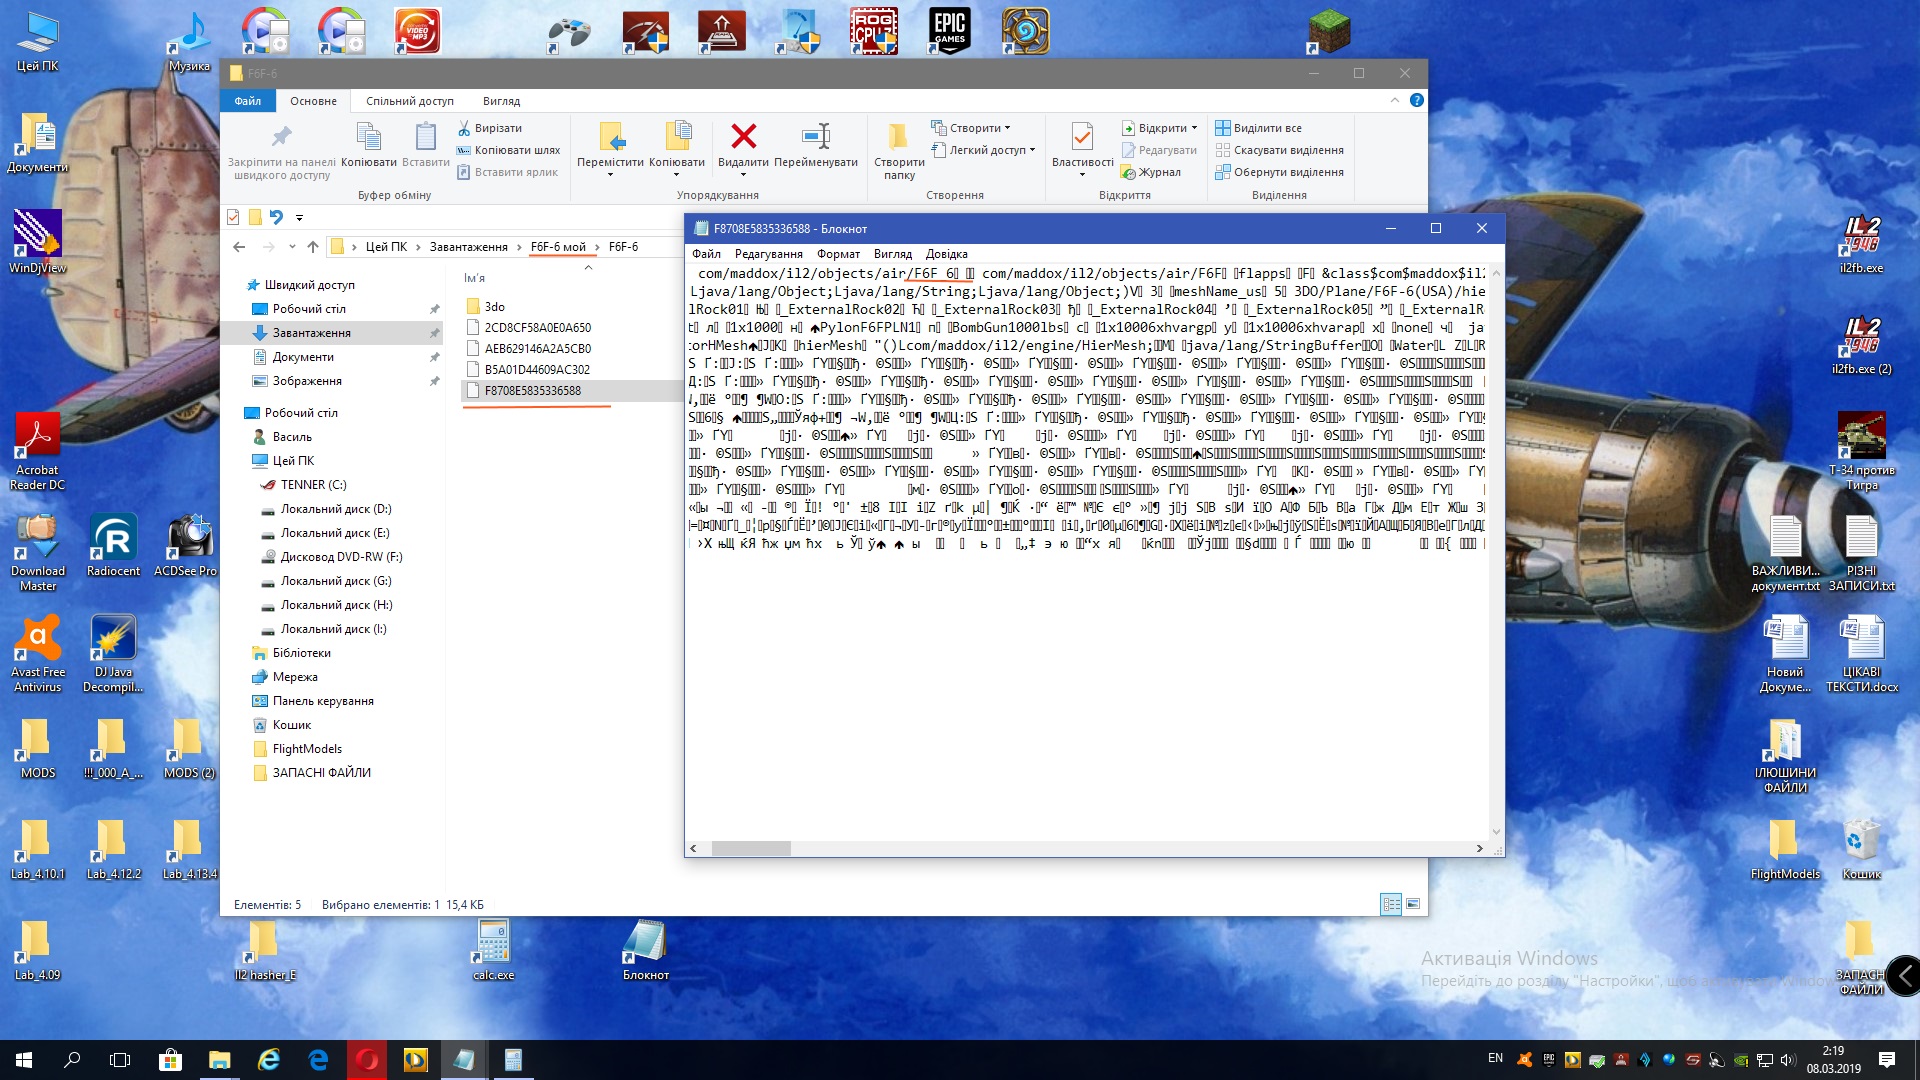1920x1080 pixels.
Task: Click the undo arrow in quick access toolbar
Action: click(x=276, y=217)
